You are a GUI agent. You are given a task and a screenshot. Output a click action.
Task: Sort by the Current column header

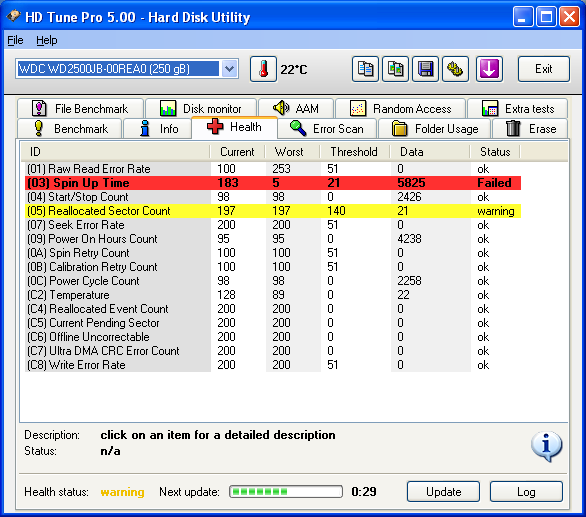[x=237, y=152]
